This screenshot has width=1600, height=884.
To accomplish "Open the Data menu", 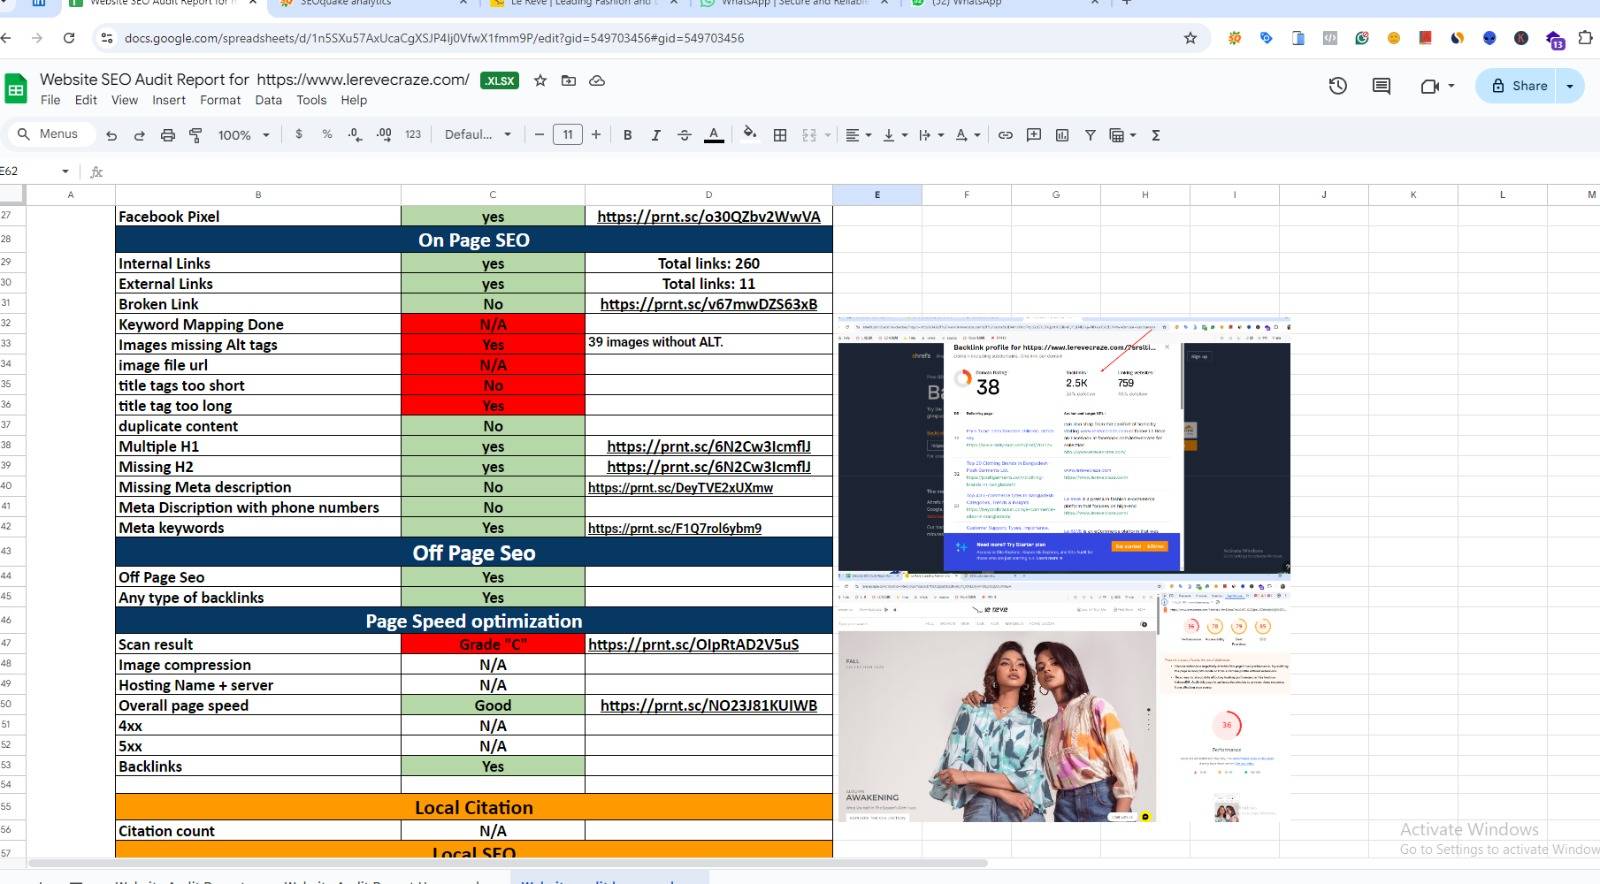I will click(268, 100).
